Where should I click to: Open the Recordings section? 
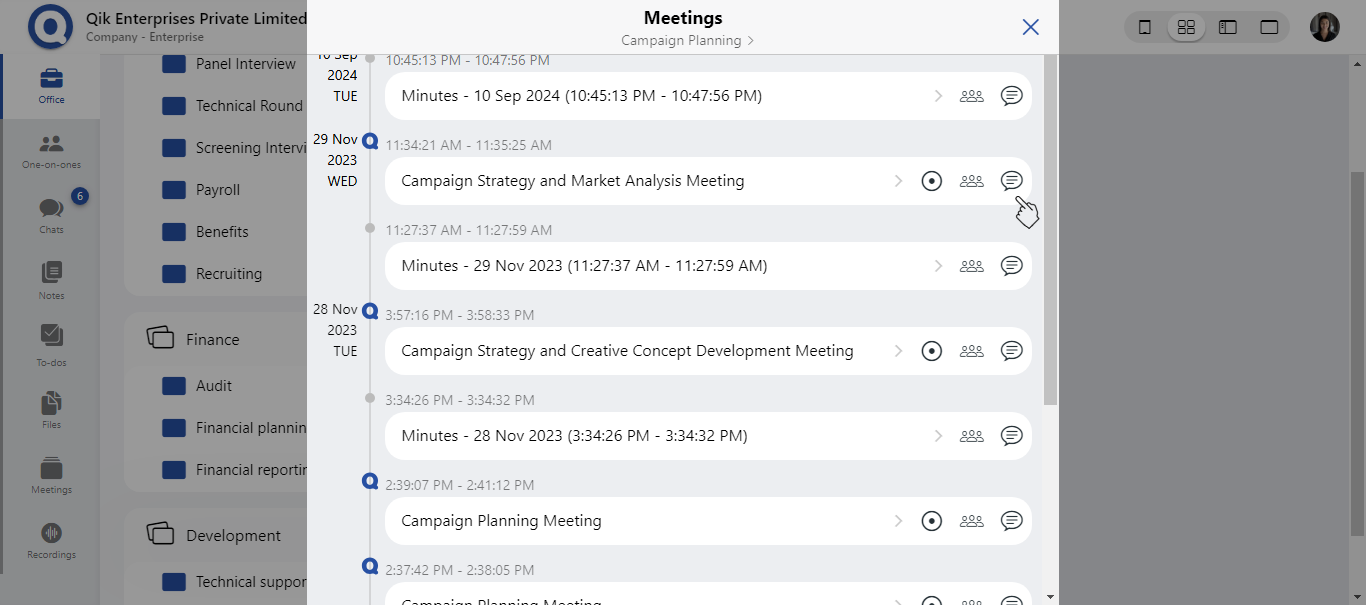click(50, 540)
